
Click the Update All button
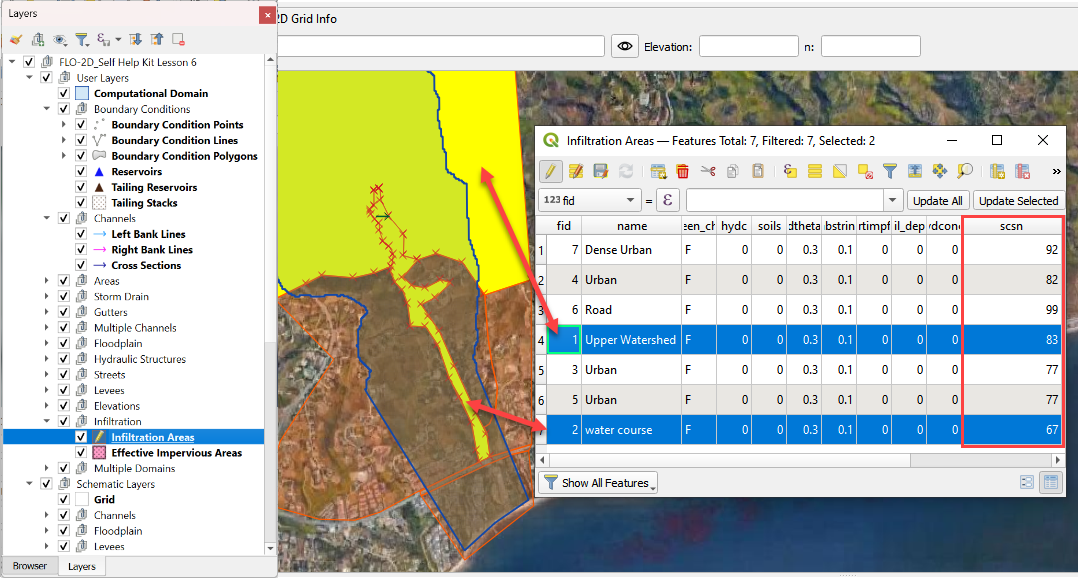click(938, 200)
